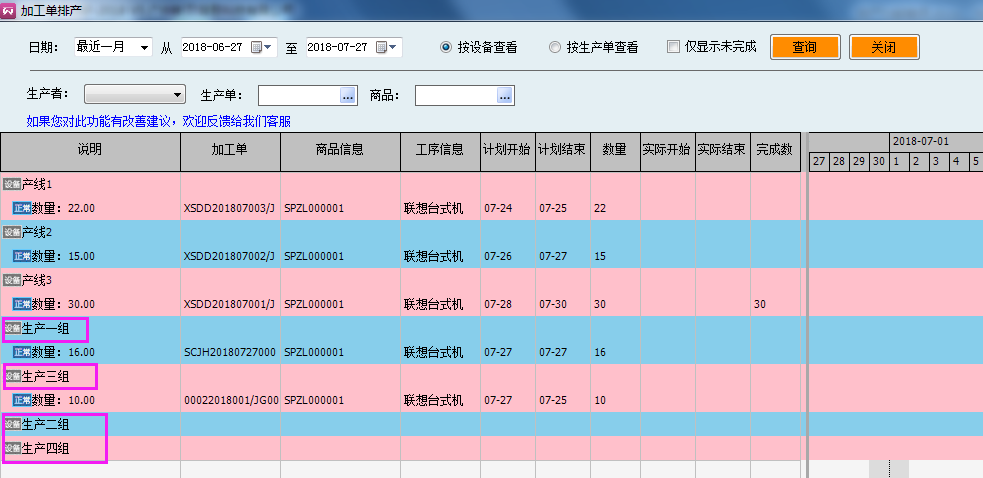983x478 pixels.
Task: Open the product browse ellipsis button
Action: (505, 95)
